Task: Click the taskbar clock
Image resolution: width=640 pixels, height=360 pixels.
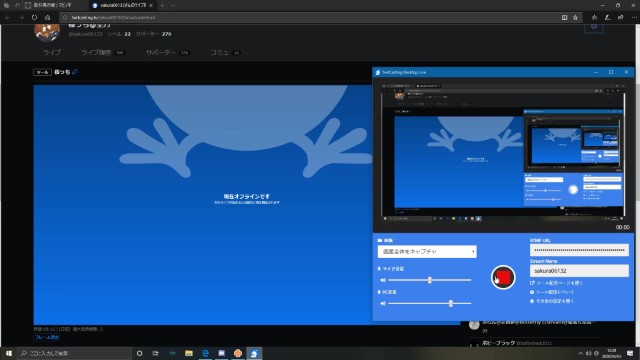Action: pos(612,353)
